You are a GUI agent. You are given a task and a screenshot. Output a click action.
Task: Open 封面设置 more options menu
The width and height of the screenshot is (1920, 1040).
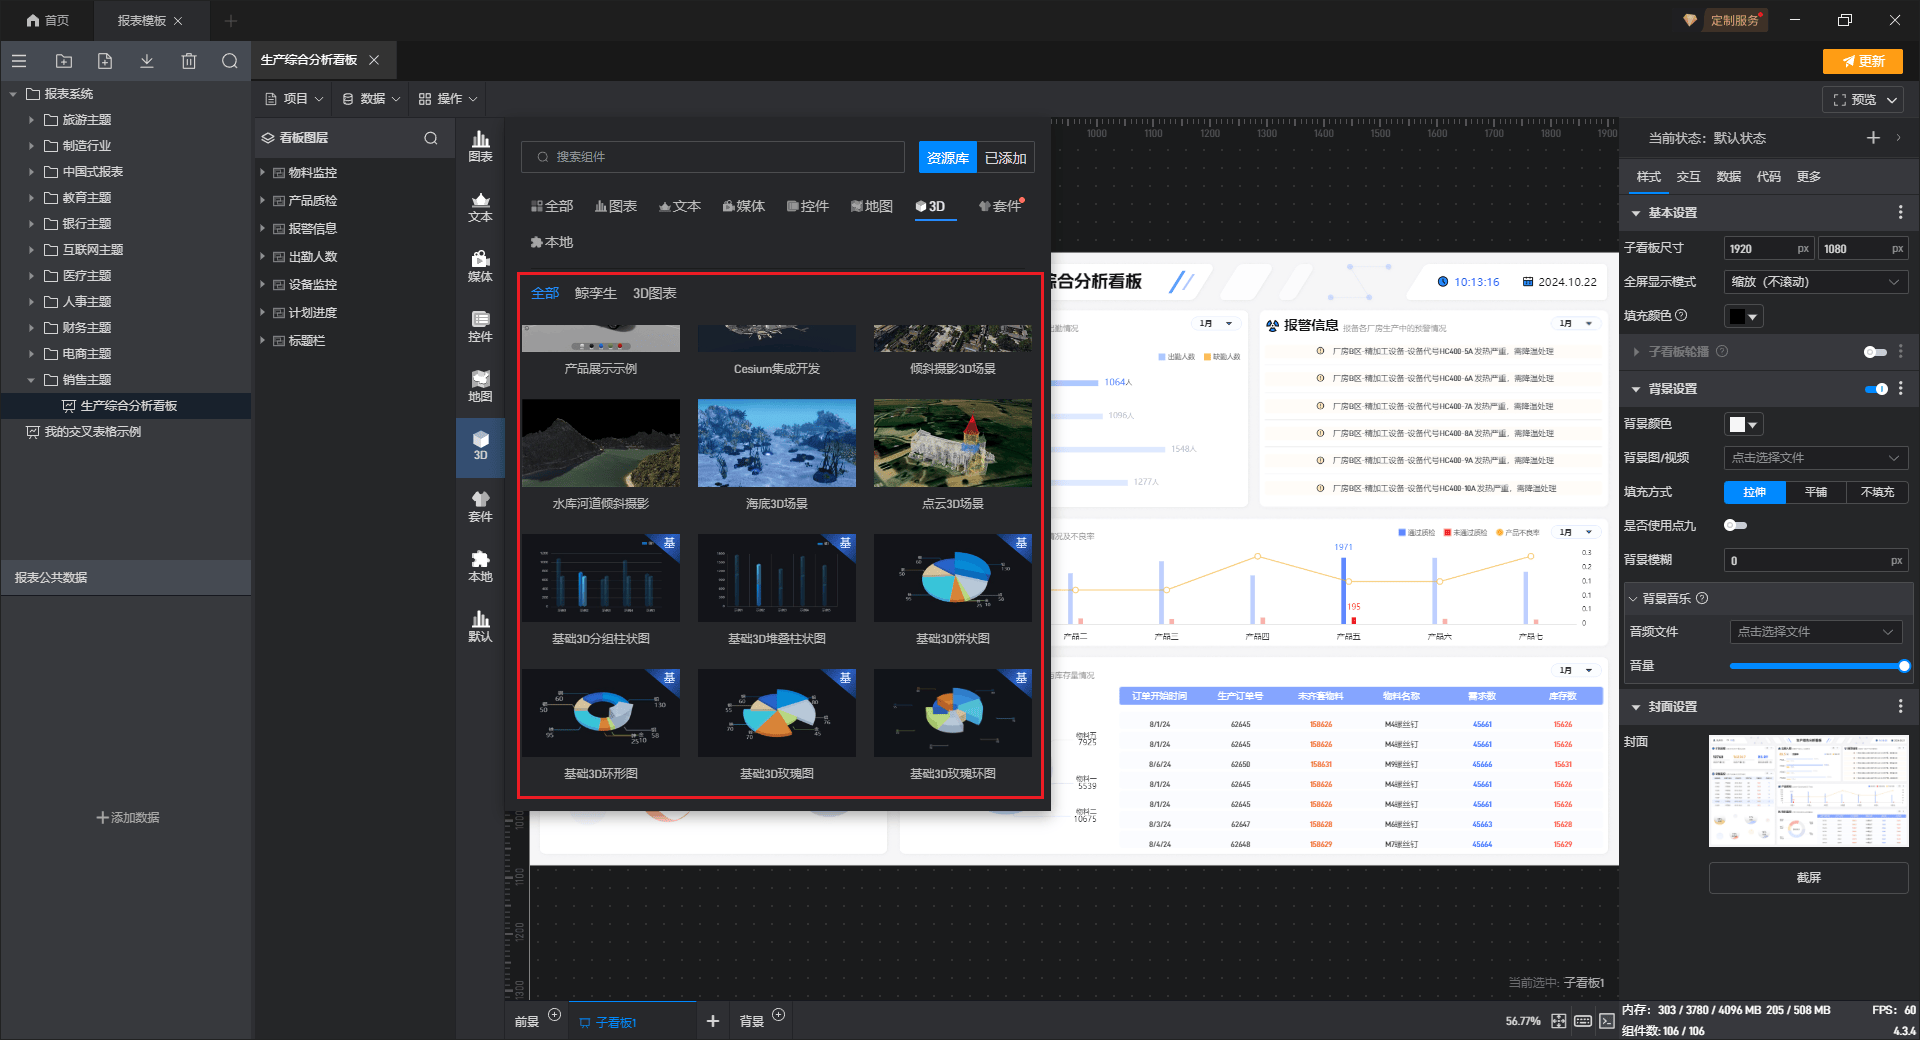tap(1900, 707)
